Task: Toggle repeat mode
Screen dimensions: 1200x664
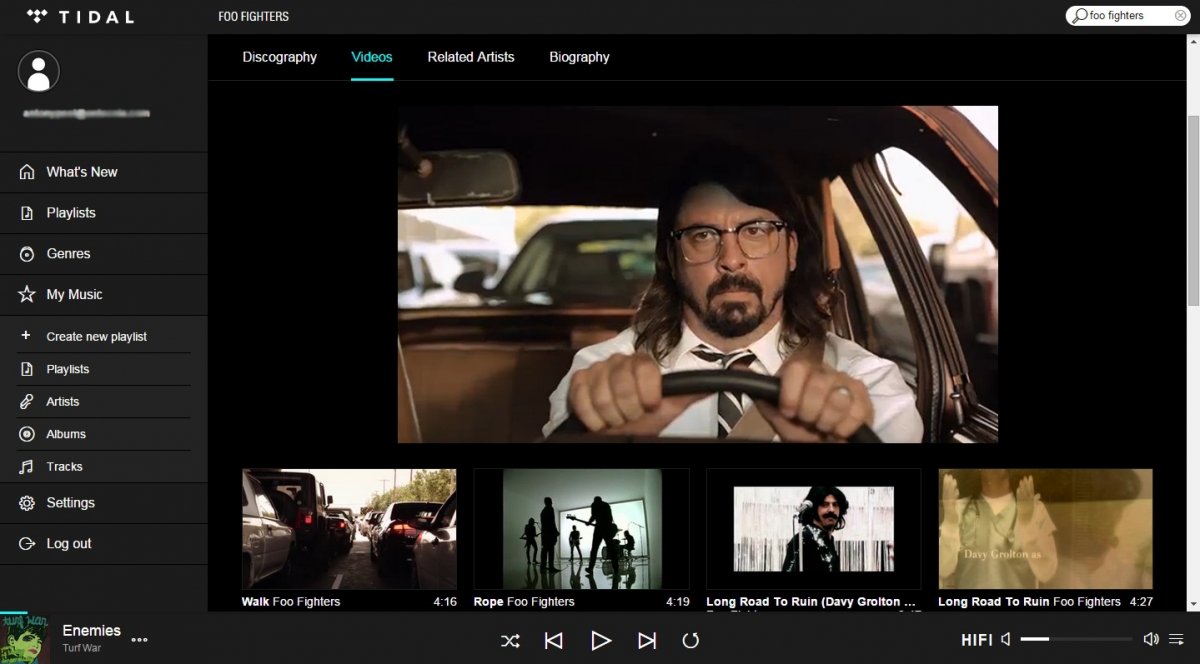Action: coord(690,641)
